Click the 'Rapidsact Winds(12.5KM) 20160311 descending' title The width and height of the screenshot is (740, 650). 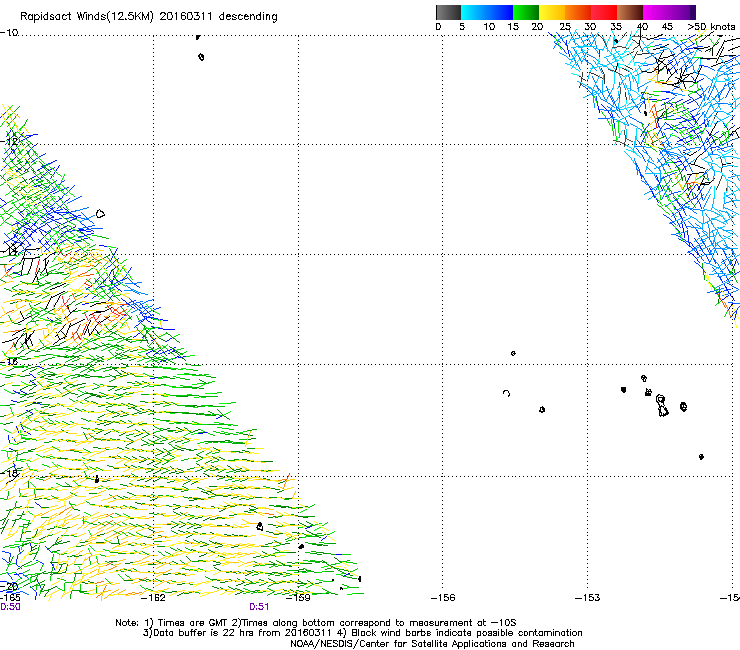(x=149, y=17)
